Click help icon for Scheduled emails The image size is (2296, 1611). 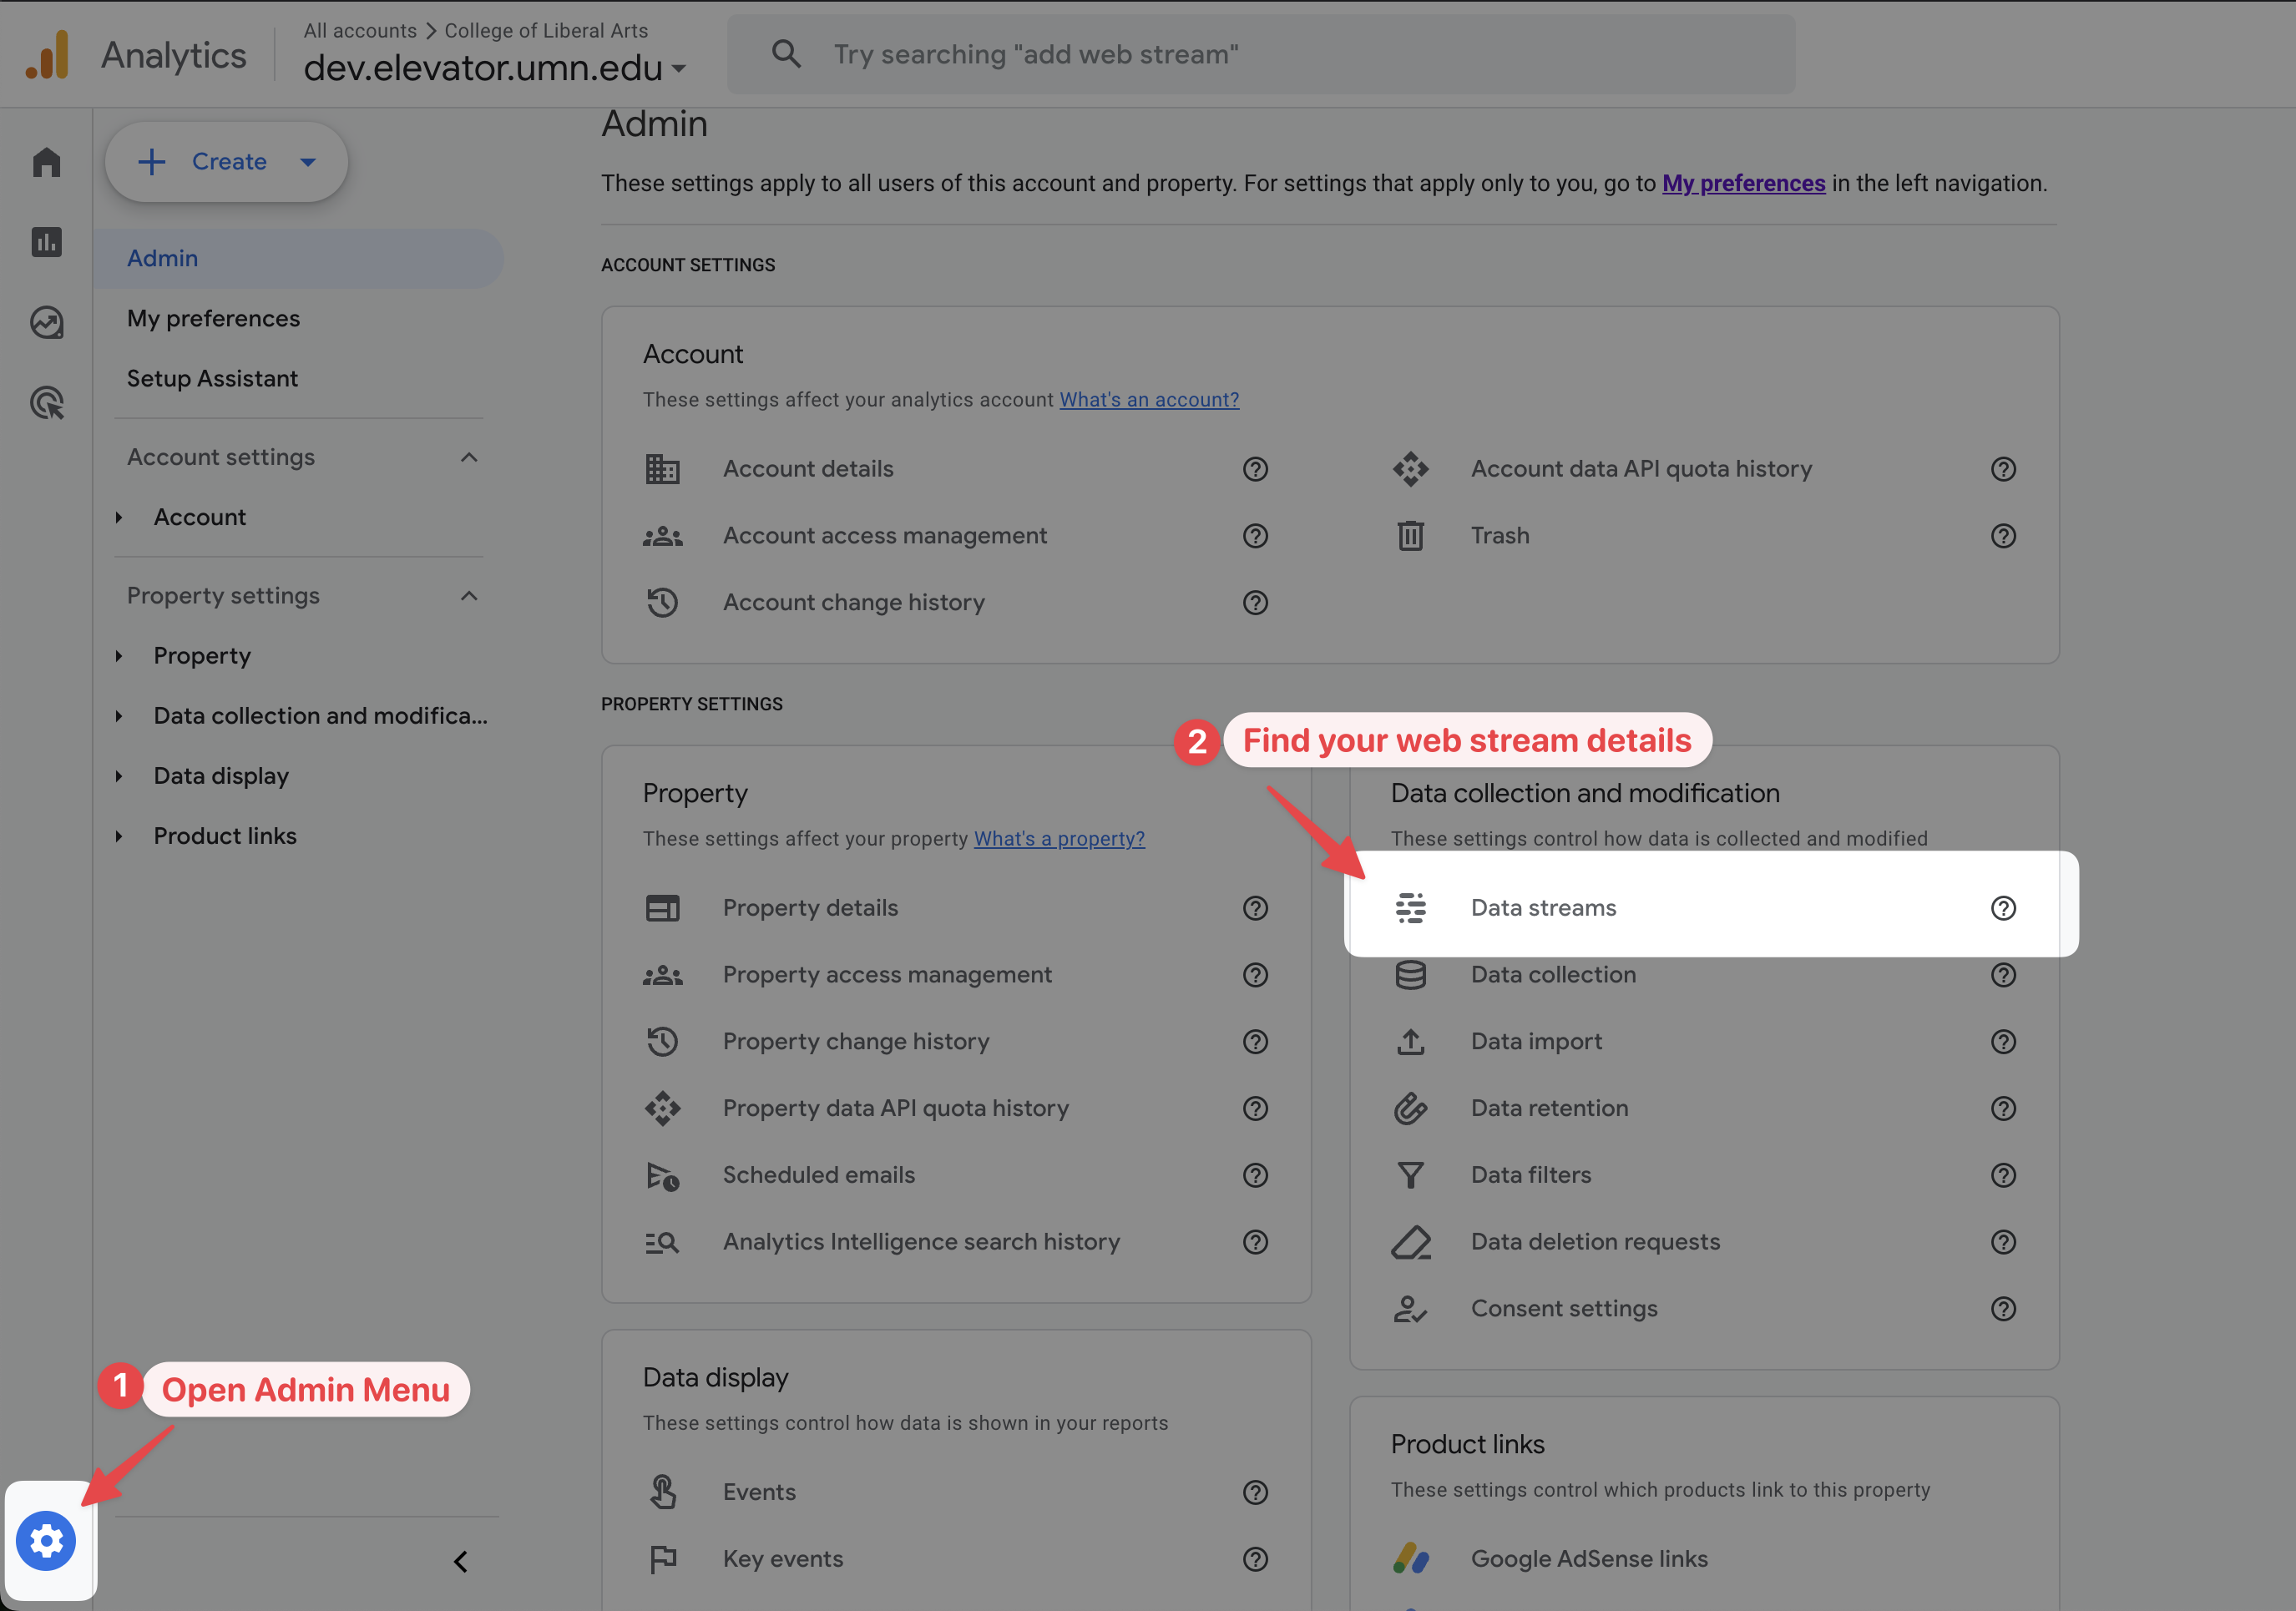(x=1255, y=1175)
